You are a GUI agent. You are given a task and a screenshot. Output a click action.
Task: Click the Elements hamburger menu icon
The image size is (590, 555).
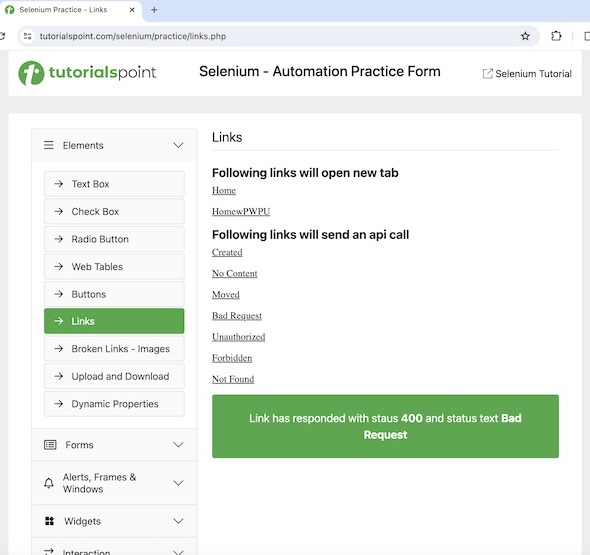point(49,145)
